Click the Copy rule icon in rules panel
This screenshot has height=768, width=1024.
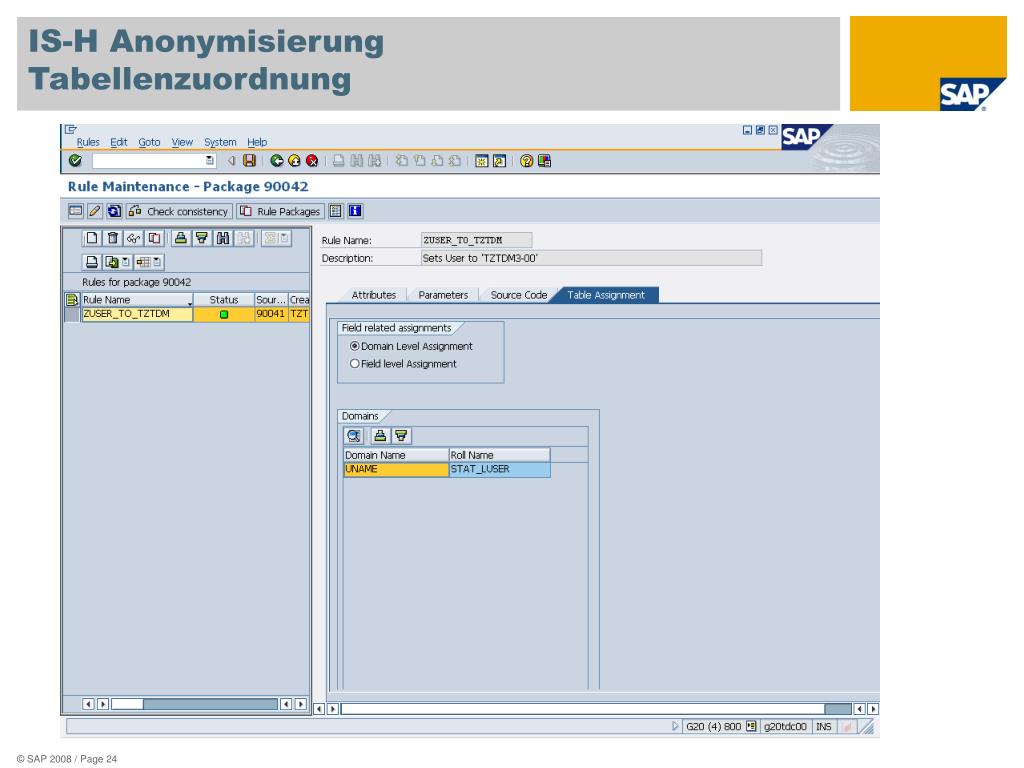pos(154,238)
